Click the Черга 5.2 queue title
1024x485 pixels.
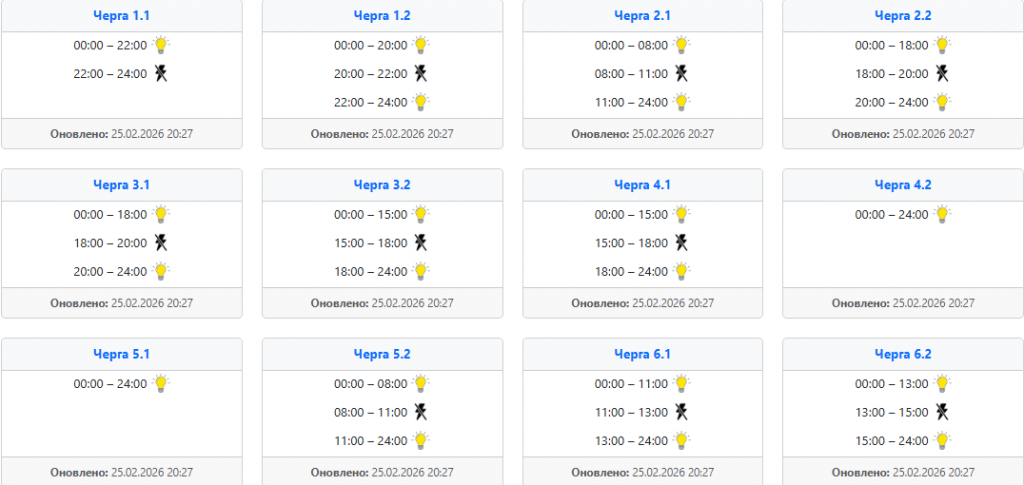382,354
